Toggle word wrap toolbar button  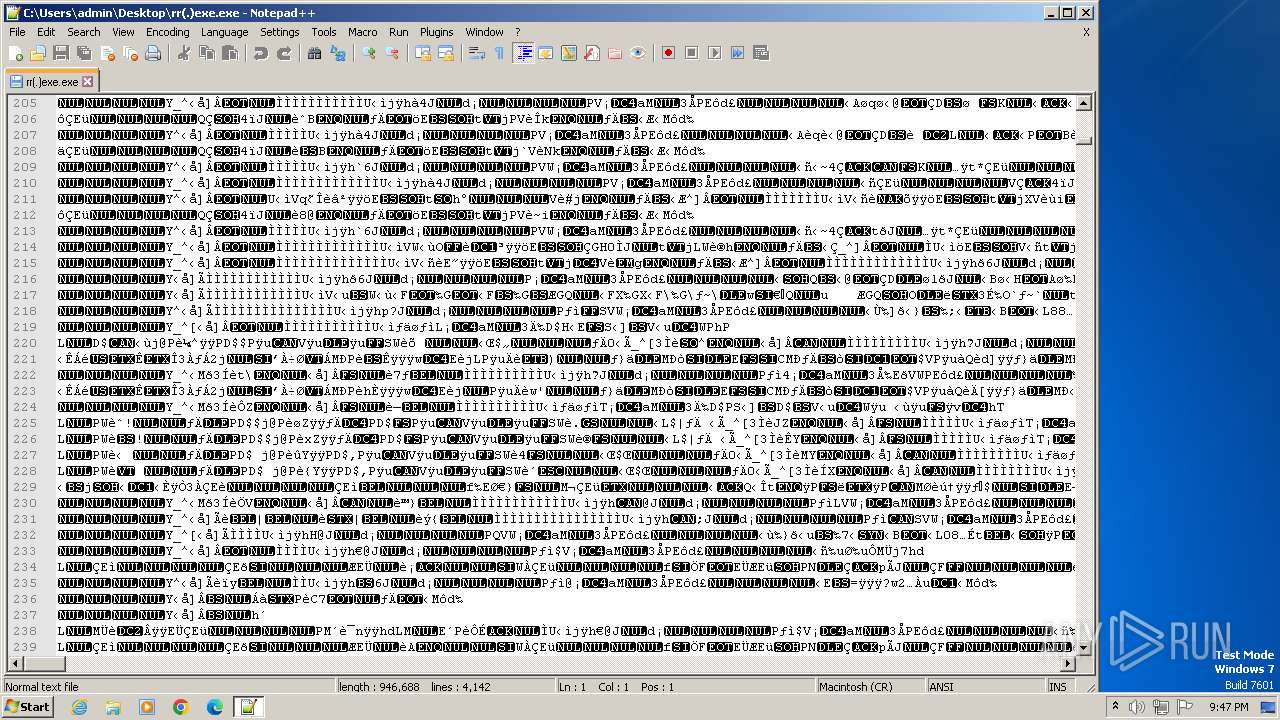point(477,53)
